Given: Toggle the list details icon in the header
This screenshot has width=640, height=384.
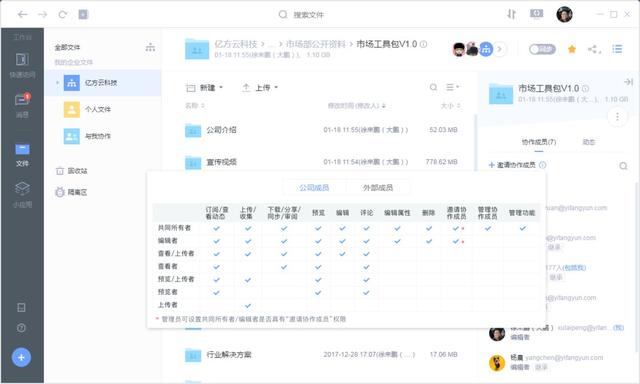Looking at the screenshot, I should click(617, 49).
